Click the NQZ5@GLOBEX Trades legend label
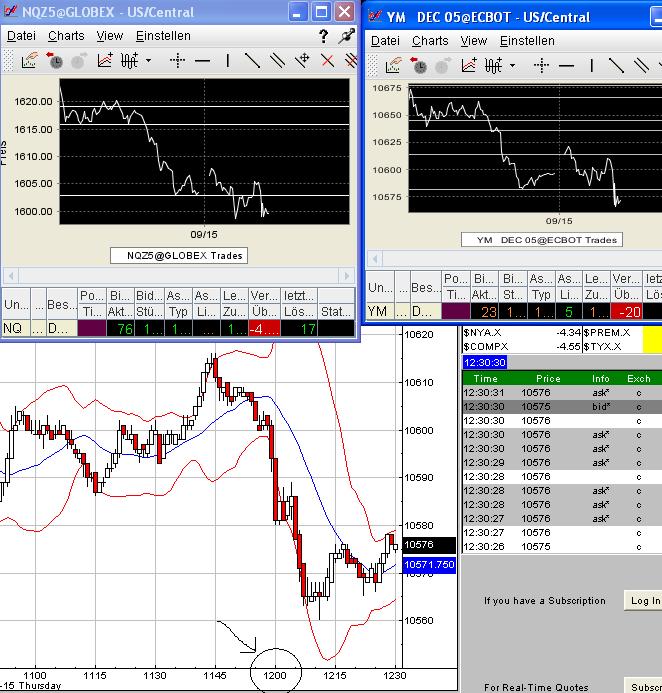This screenshot has width=662, height=693. pyautogui.click(x=179, y=255)
